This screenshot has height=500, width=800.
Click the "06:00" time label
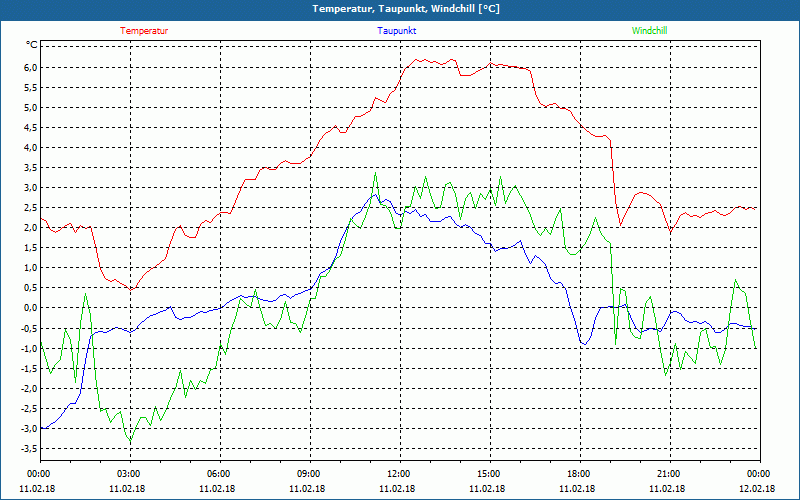point(217,474)
